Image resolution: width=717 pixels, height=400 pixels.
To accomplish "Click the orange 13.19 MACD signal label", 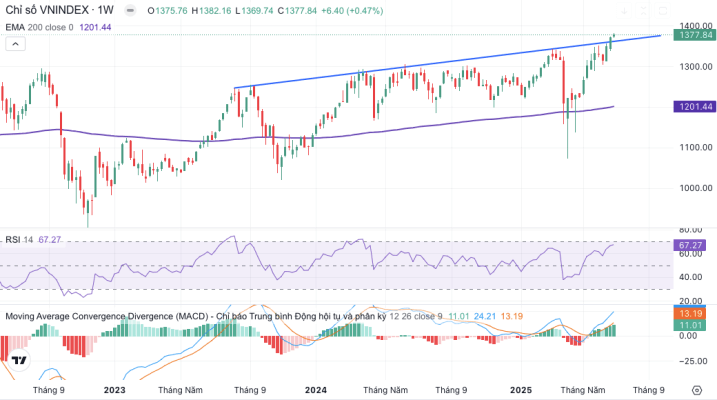I will click(x=690, y=314).
